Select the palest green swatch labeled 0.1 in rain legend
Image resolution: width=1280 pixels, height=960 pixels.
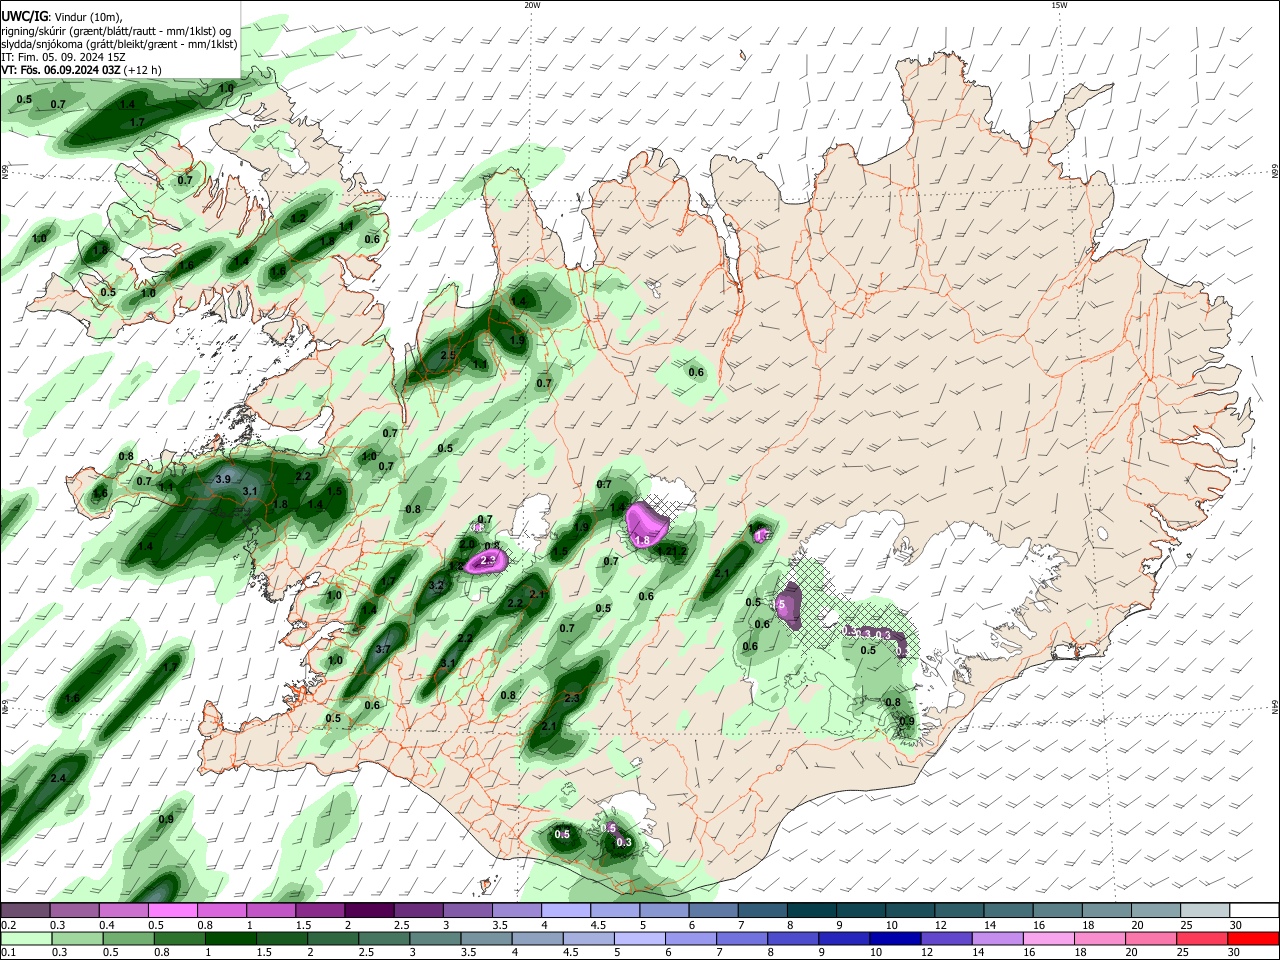28,938
